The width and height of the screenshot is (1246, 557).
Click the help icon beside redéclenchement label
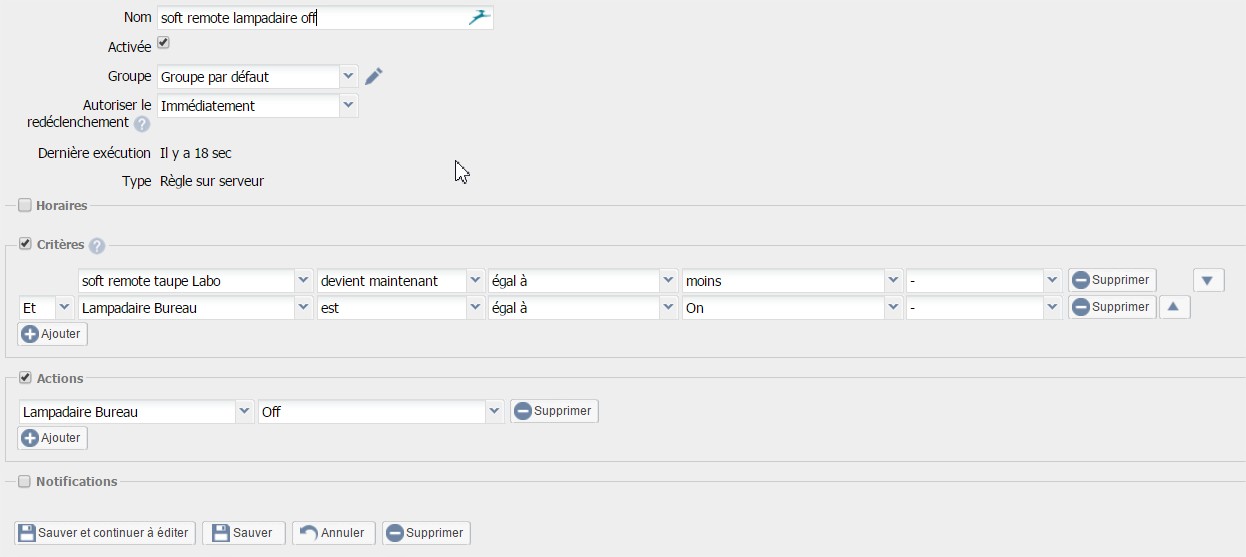tap(142, 124)
